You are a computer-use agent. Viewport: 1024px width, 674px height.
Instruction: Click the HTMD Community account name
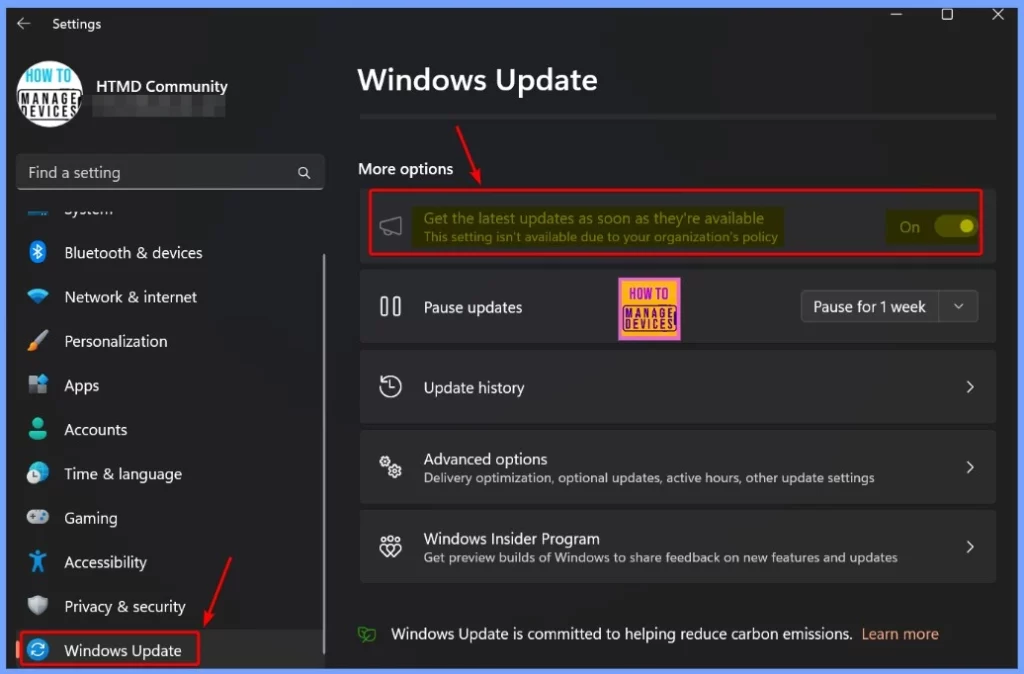pos(161,86)
